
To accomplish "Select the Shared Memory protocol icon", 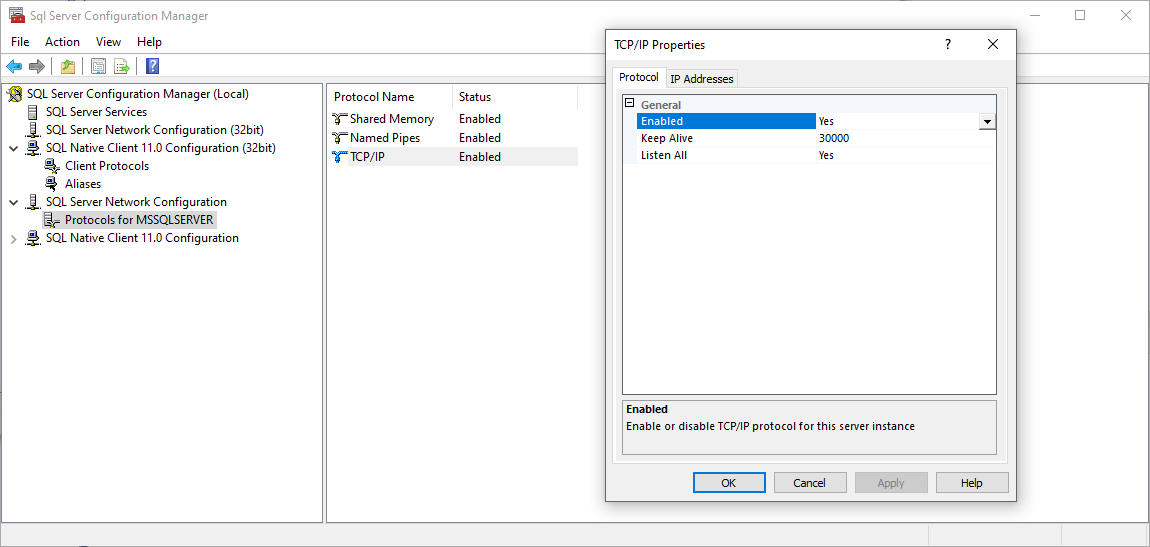I will pos(340,119).
